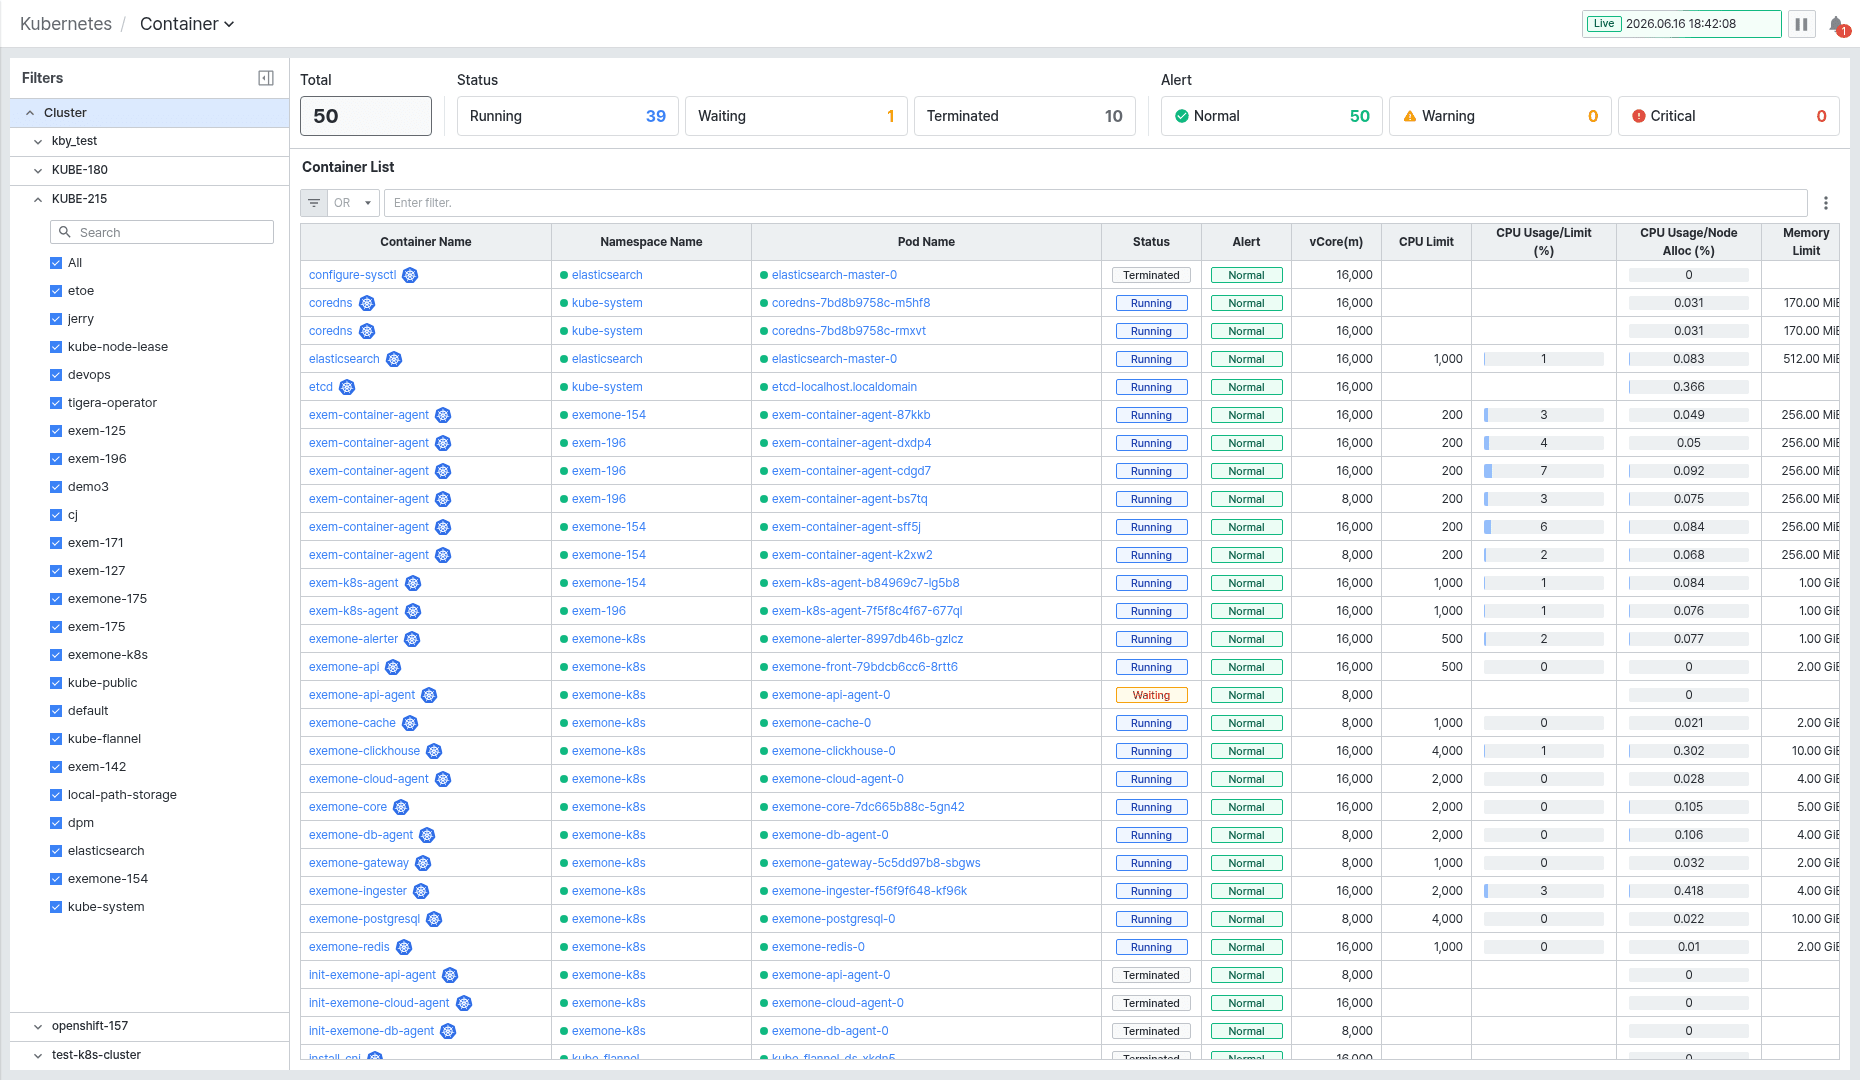Open the three-dot menu for Container List
The height and width of the screenshot is (1080, 1860).
(1826, 203)
